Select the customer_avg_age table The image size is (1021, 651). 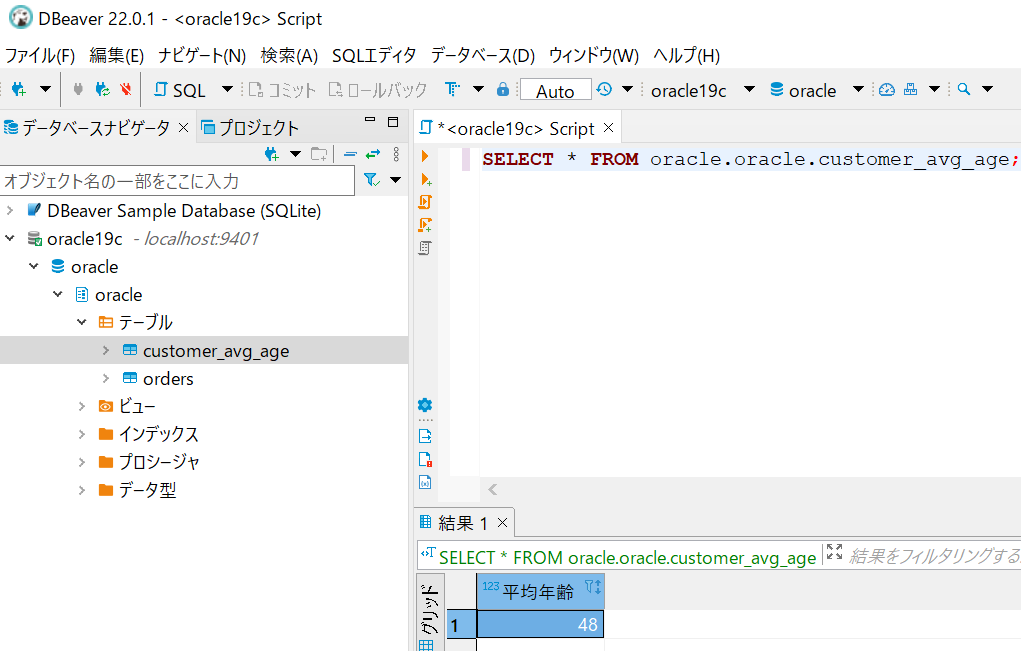pos(216,351)
